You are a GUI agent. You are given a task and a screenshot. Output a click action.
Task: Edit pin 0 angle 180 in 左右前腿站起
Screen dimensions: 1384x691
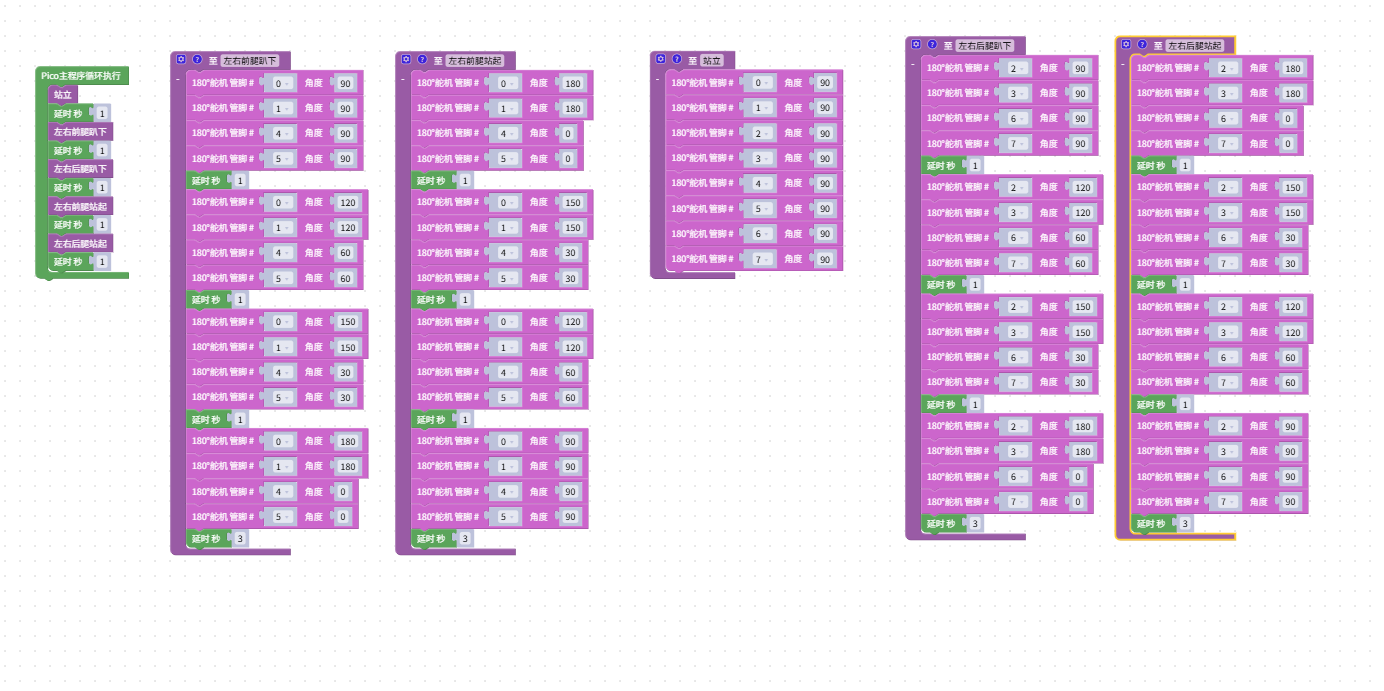572,83
